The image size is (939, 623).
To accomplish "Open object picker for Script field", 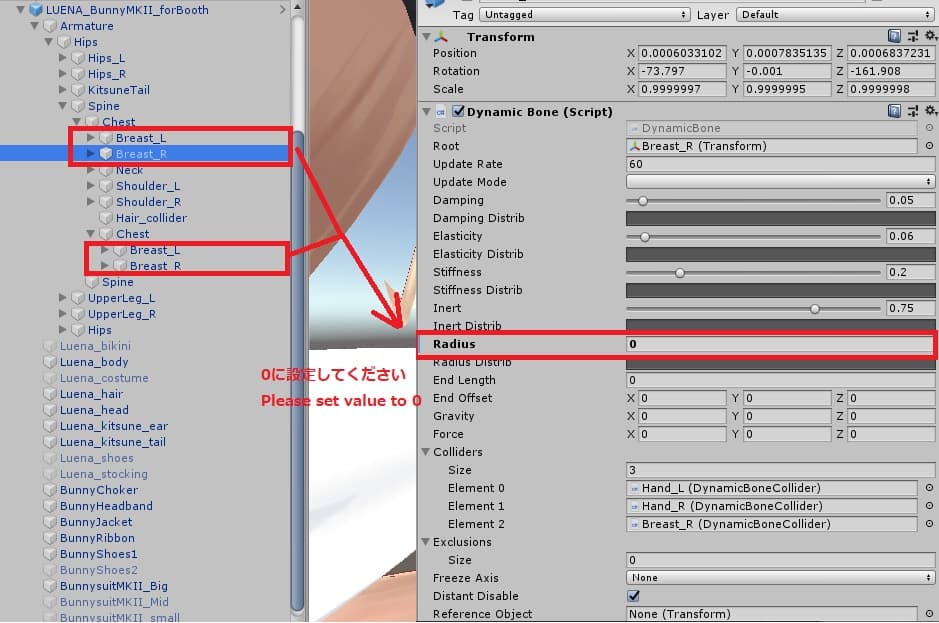I will [x=929, y=128].
